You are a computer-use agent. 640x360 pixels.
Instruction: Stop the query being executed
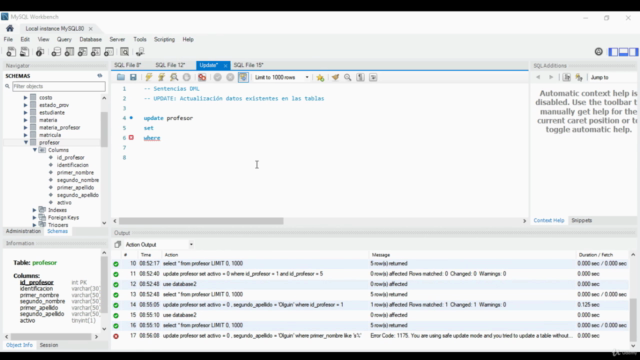click(x=187, y=77)
